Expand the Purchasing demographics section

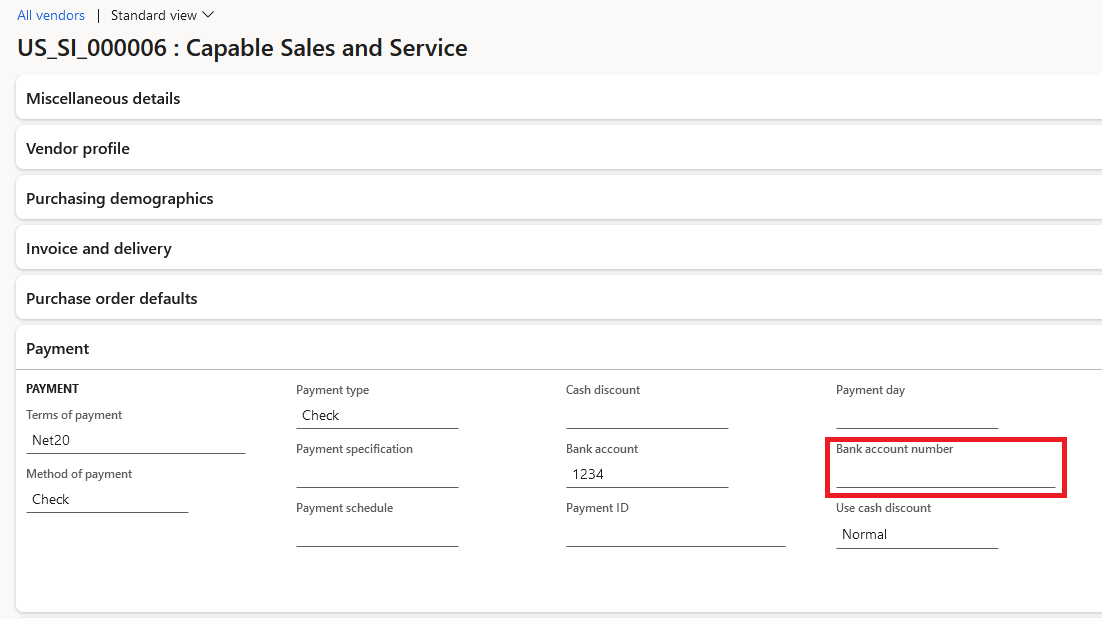coord(559,198)
